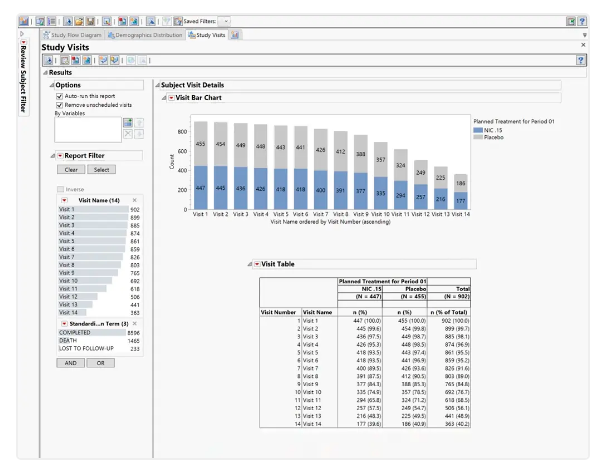The width and height of the screenshot is (600, 465).
Task: Click the gray Placebo bar for Visit 14
Action: (x=460, y=183)
